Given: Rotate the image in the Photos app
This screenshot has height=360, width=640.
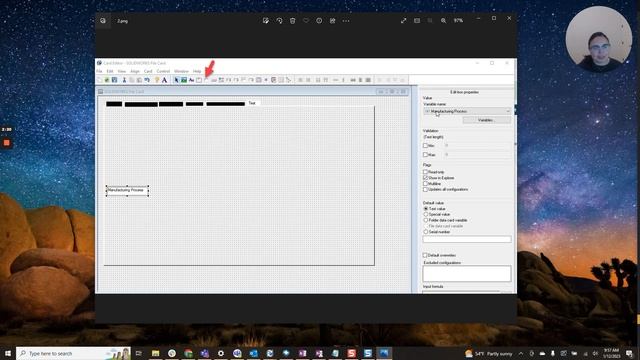Looking at the screenshot, I should coord(279,20).
